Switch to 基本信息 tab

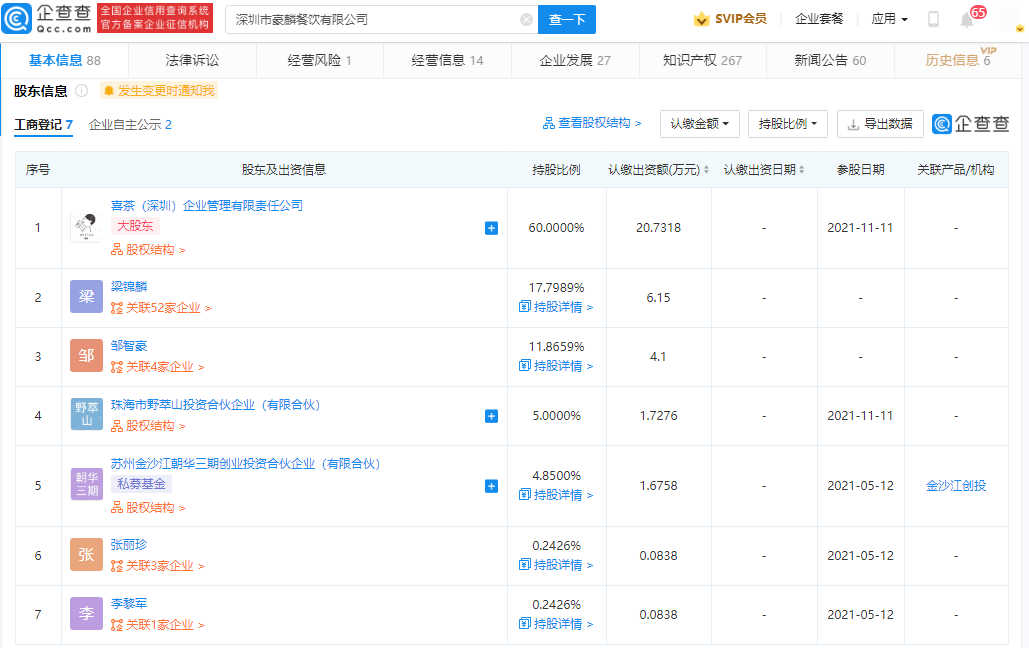(x=64, y=60)
